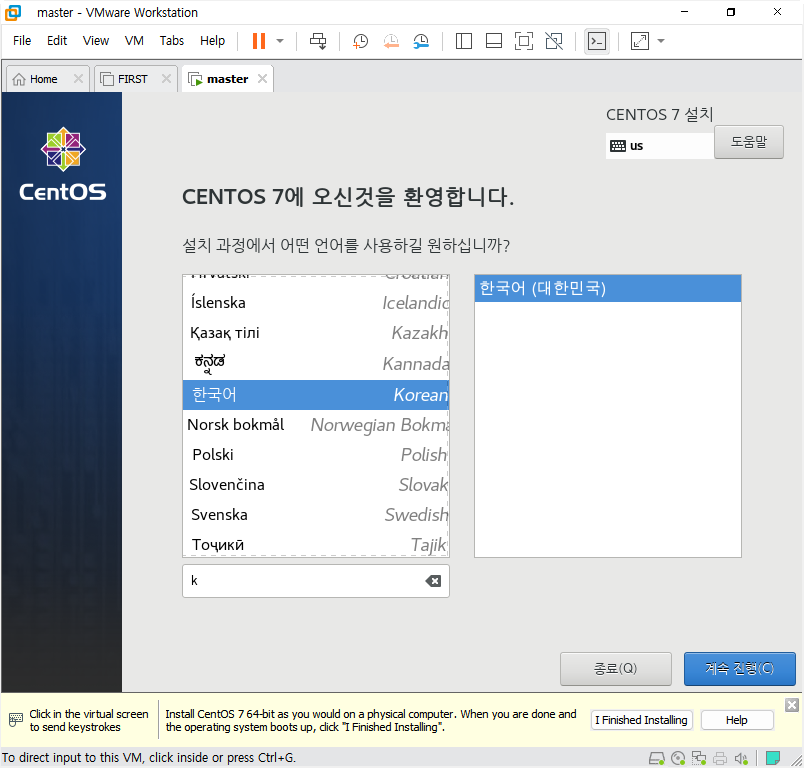Pause the virtual machine
Image resolution: width=804 pixels, height=768 pixels.
259,41
